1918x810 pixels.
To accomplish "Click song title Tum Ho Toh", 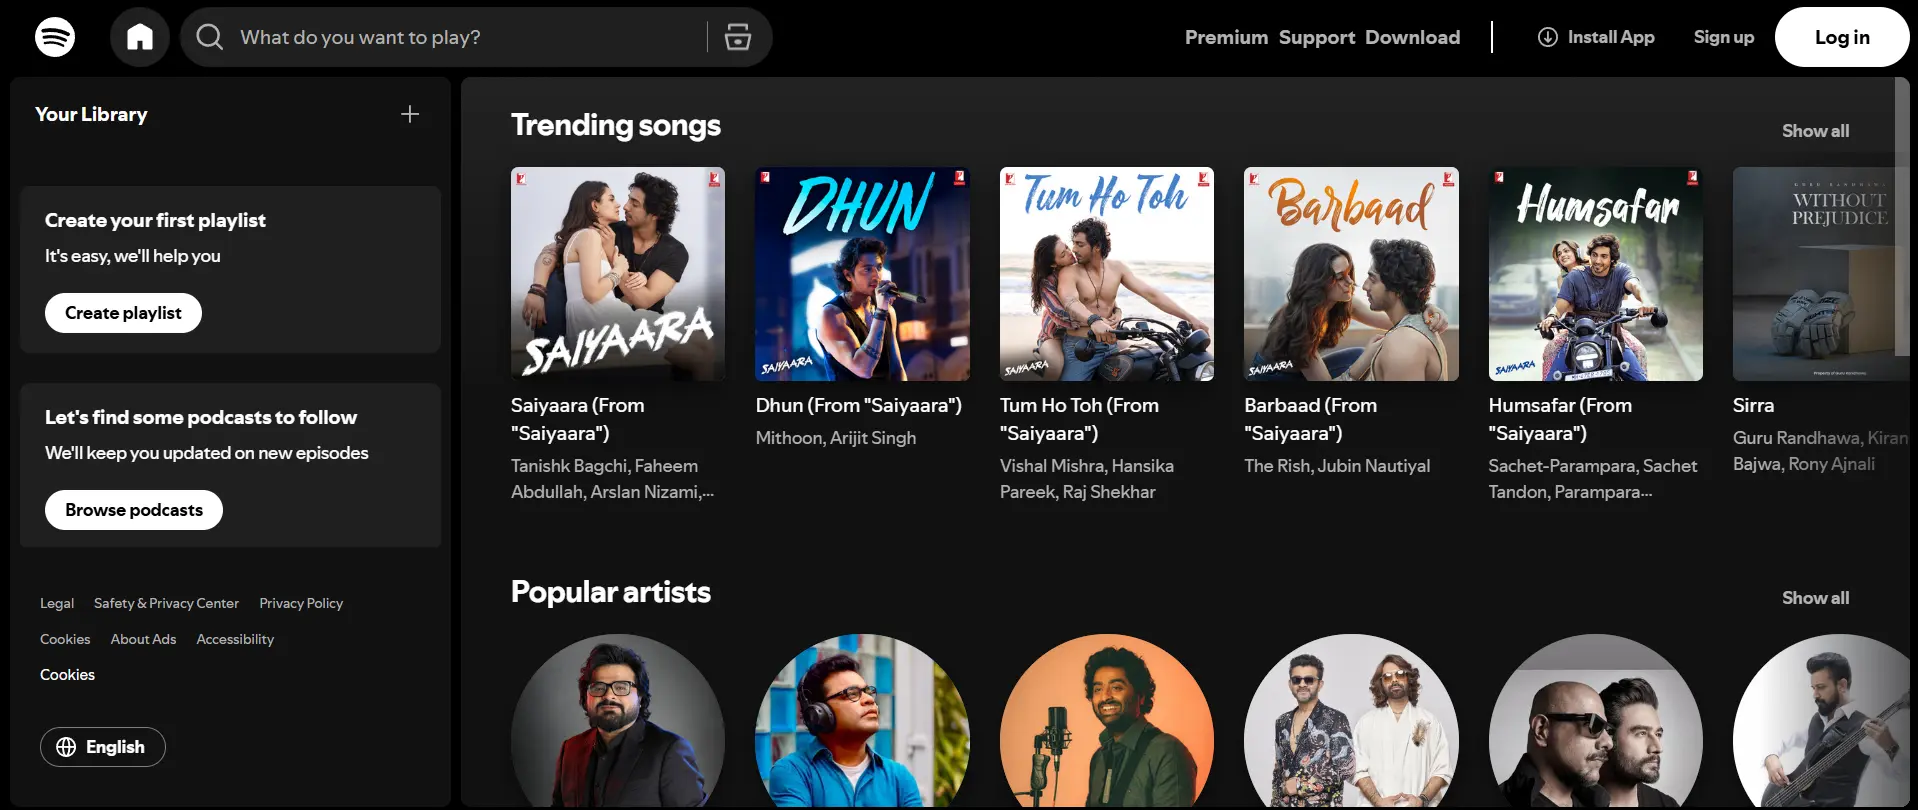I will point(1080,419).
